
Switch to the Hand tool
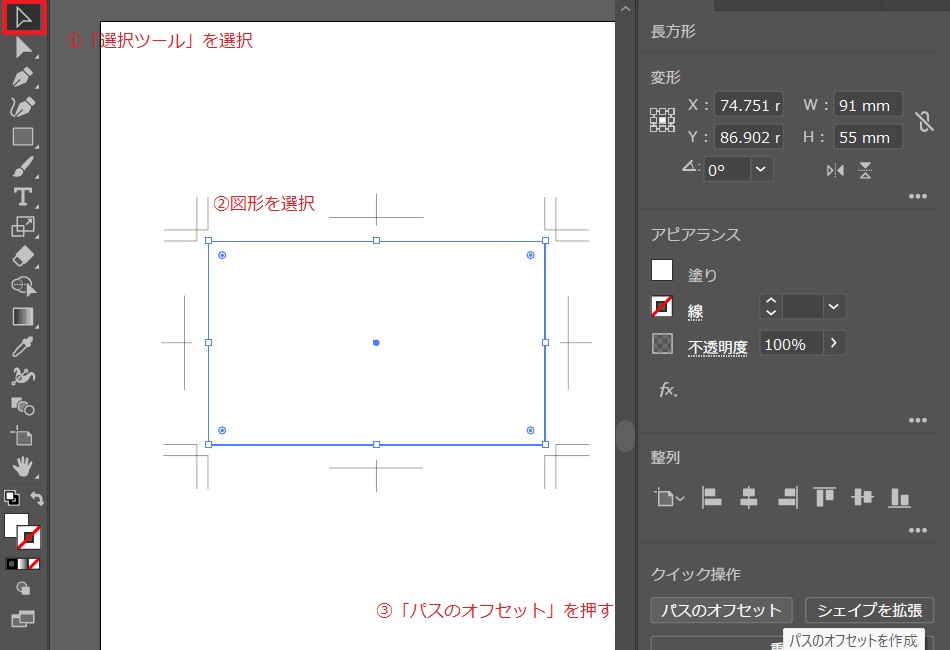pos(23,465)
